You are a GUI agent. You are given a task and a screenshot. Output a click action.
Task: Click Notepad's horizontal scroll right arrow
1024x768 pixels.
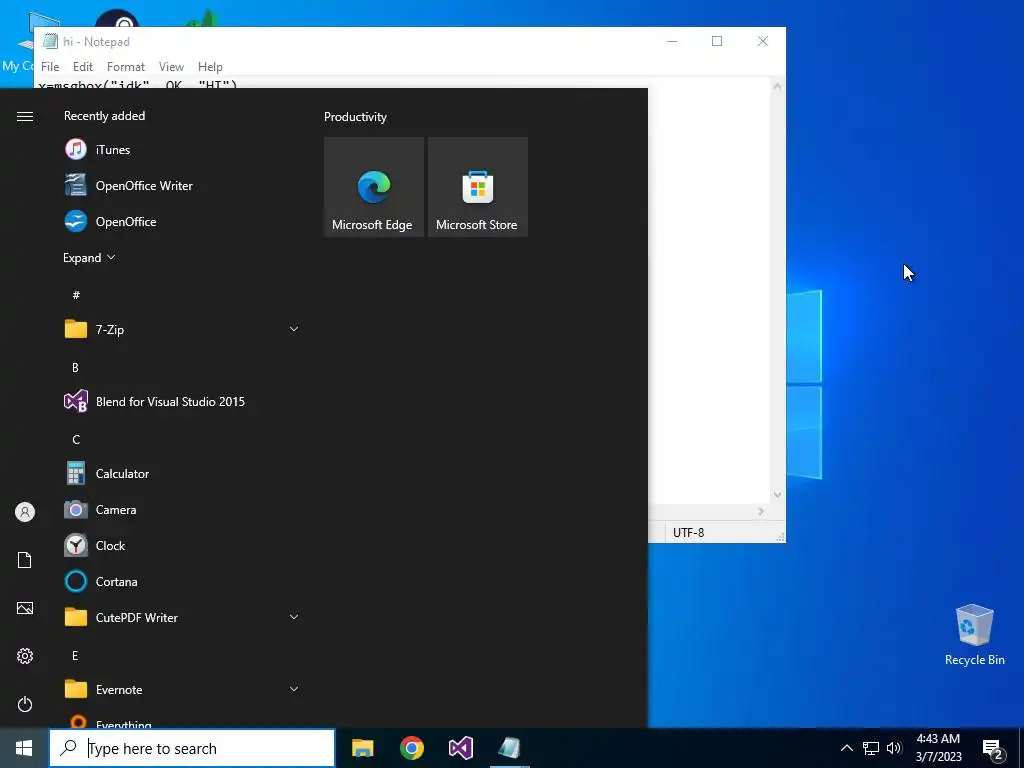pos(761,511)
